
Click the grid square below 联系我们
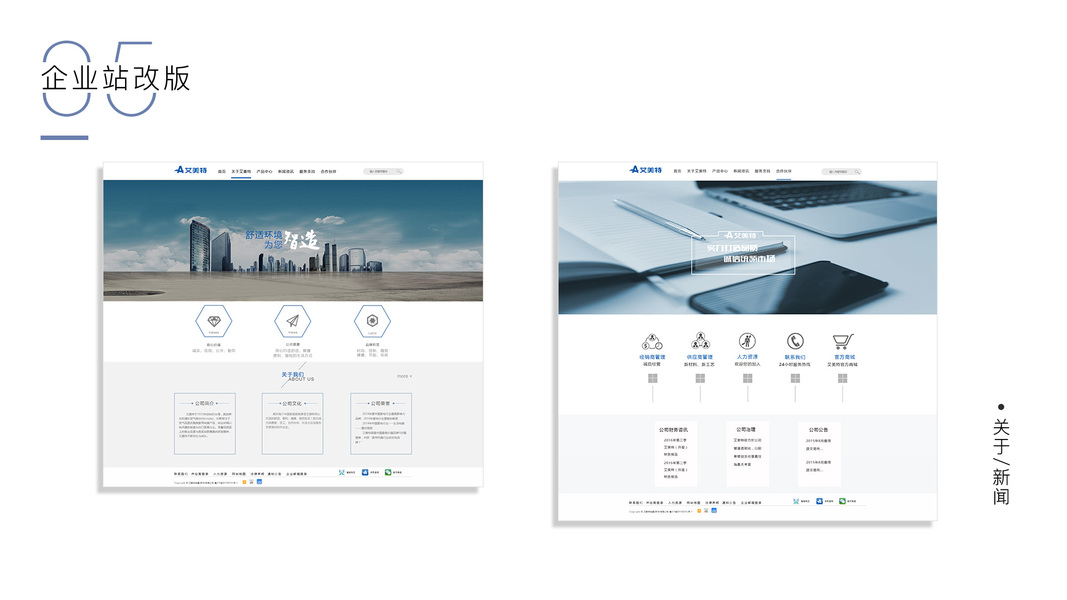(x=795, y=378)
